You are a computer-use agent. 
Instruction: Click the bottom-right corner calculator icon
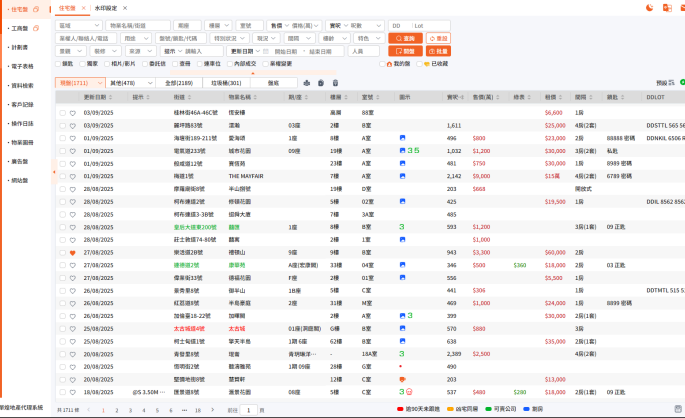click(678, 409)
